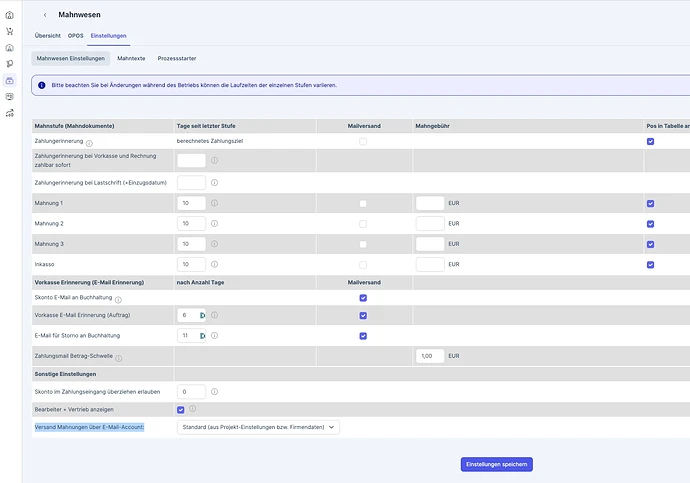Uncheck Pos in Tabelle for Mahnung 3
This screenshot has width=690, height=483.
point(650,244)
